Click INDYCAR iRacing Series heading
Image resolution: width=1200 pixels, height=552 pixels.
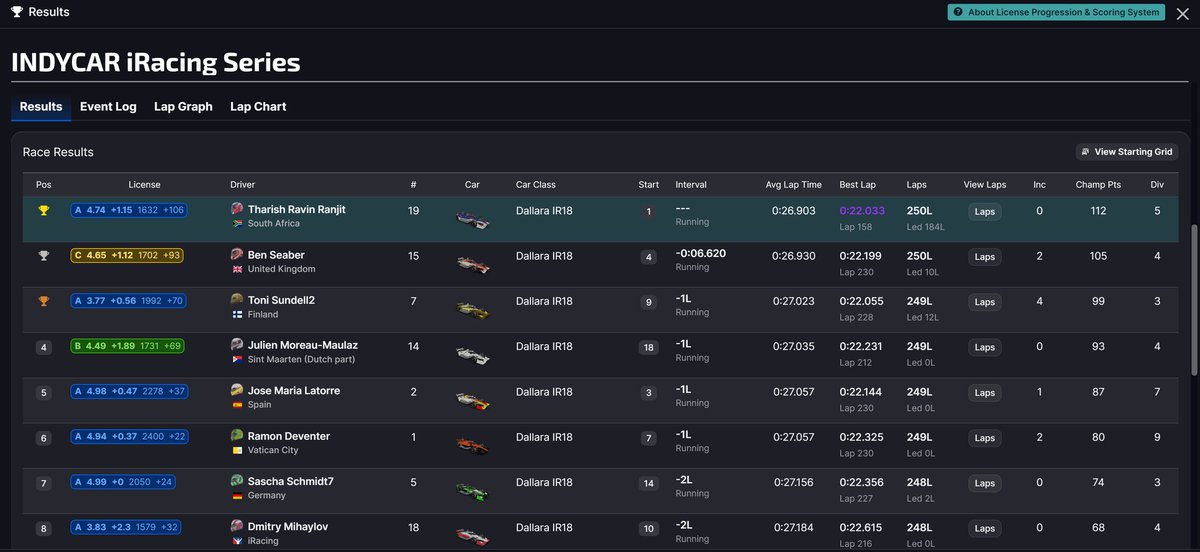[155, 62]
